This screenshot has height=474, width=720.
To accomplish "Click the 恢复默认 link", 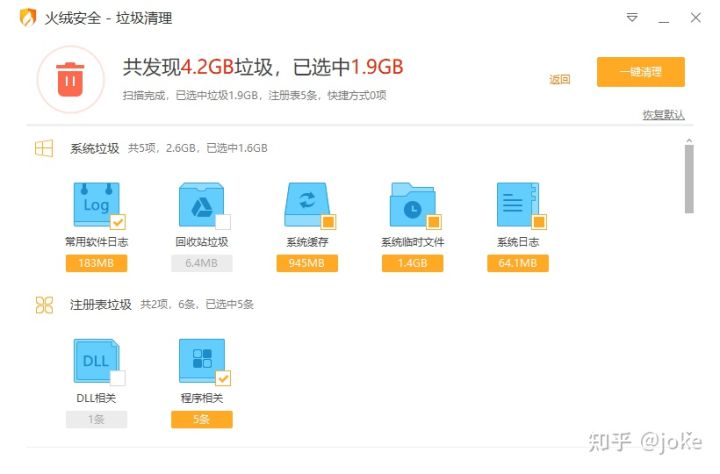I will 664,115.
